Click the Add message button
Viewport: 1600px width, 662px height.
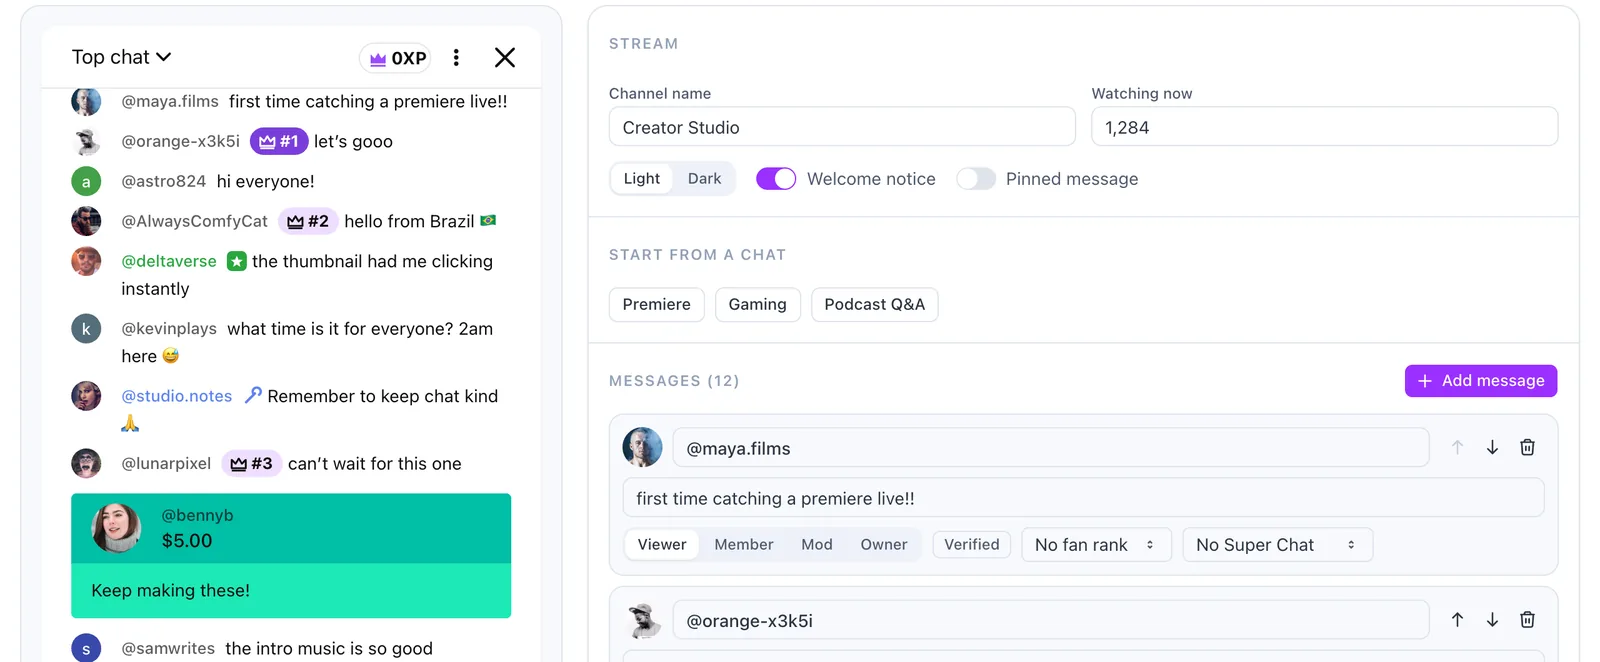[x=1481, y=381]
